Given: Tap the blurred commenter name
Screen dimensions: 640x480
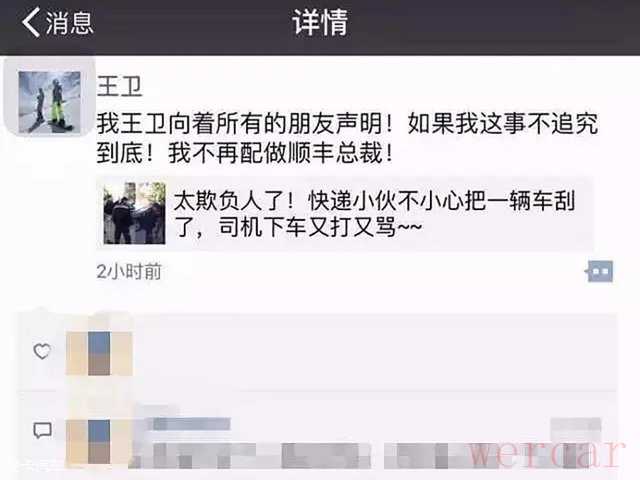Looking at the screenshot, I should 192,424.
